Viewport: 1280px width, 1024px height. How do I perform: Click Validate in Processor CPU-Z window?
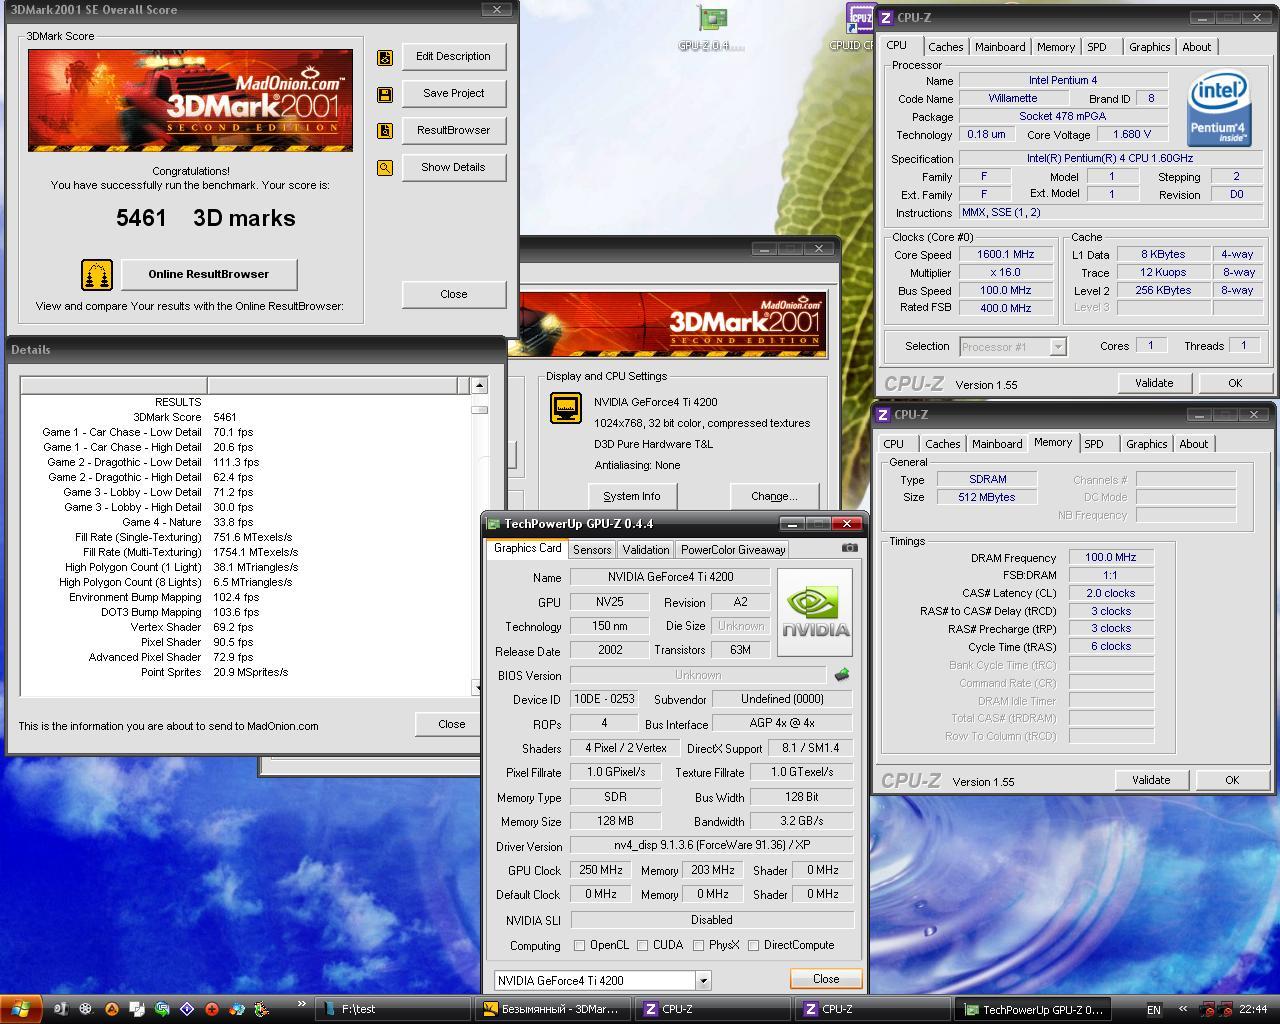[x=1154, y=383]
